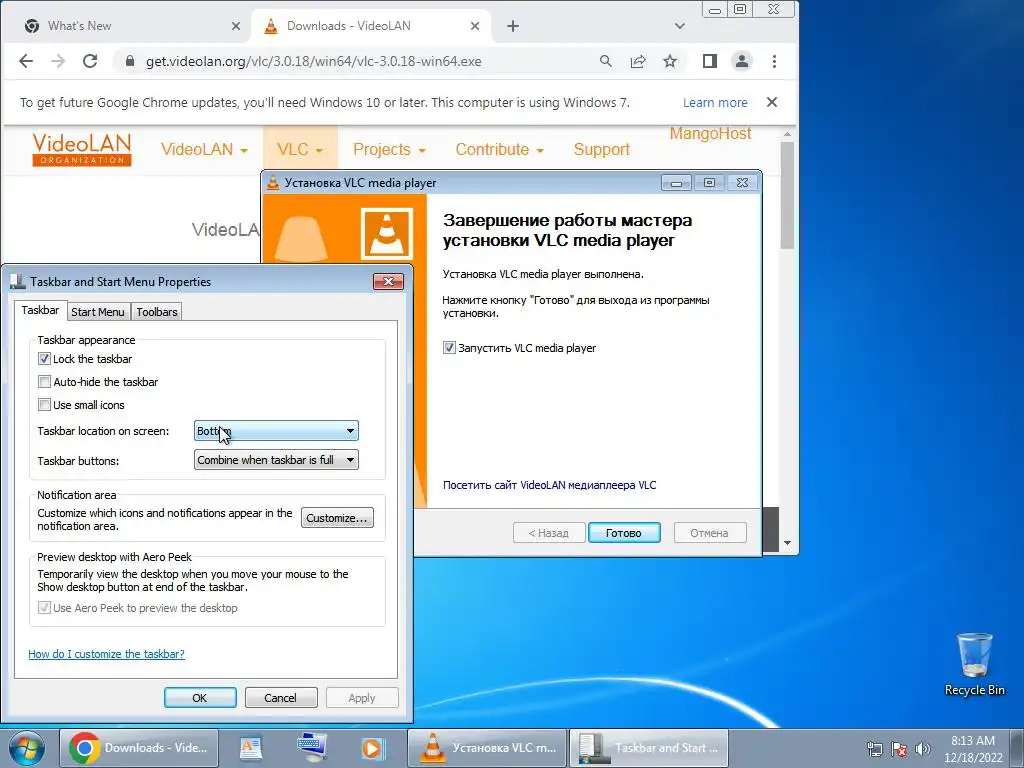Open the Support nav item

(x=601, y=150)
